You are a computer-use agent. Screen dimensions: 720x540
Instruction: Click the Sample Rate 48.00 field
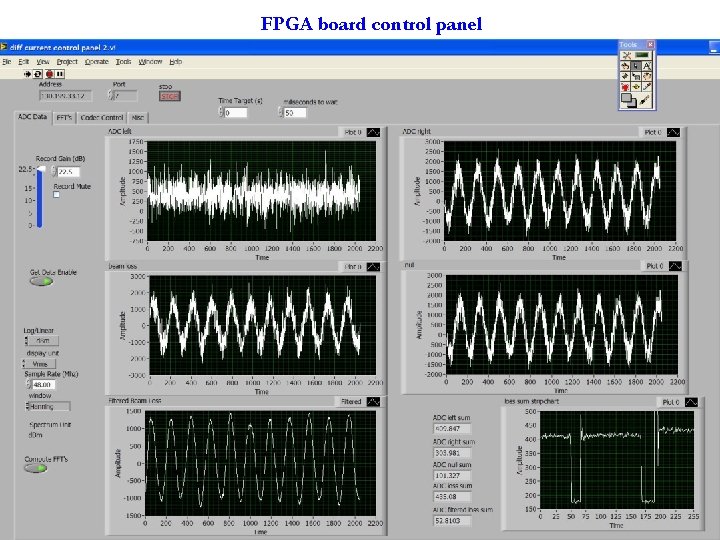click(x=44, y=384)
